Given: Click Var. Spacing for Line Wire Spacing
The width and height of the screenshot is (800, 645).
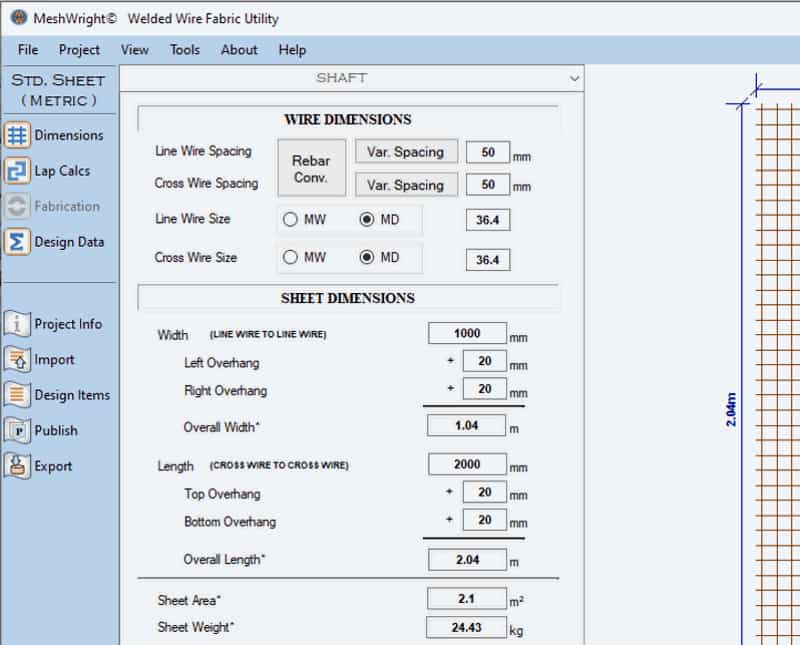Looking at the screenshot, I should pyautogui.click(x=405, y=152).
